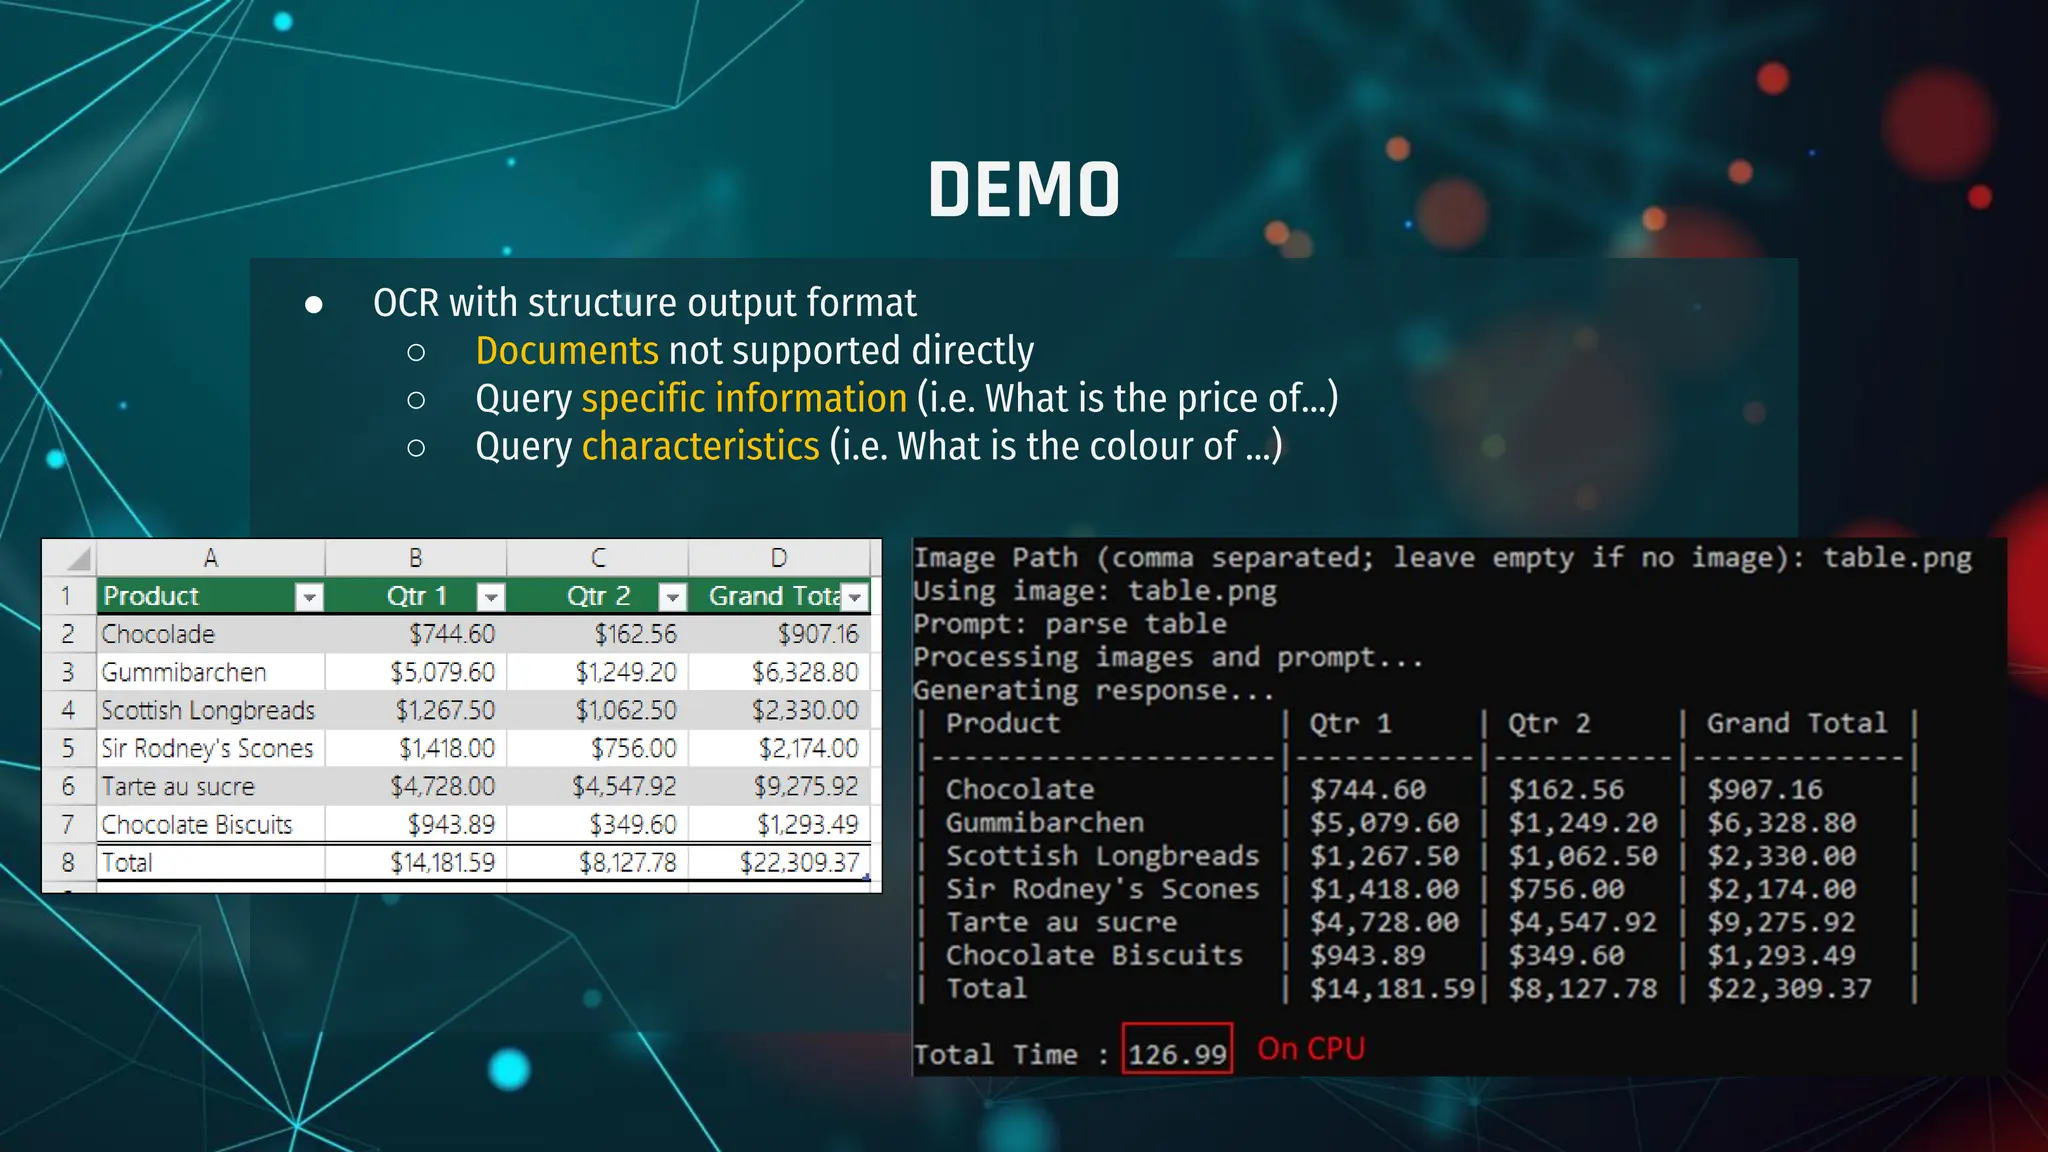2048x1152 pixels.
Task: Click the red 'On CPU' label
Action: pyautogui.click(x=1311, y=1049)
